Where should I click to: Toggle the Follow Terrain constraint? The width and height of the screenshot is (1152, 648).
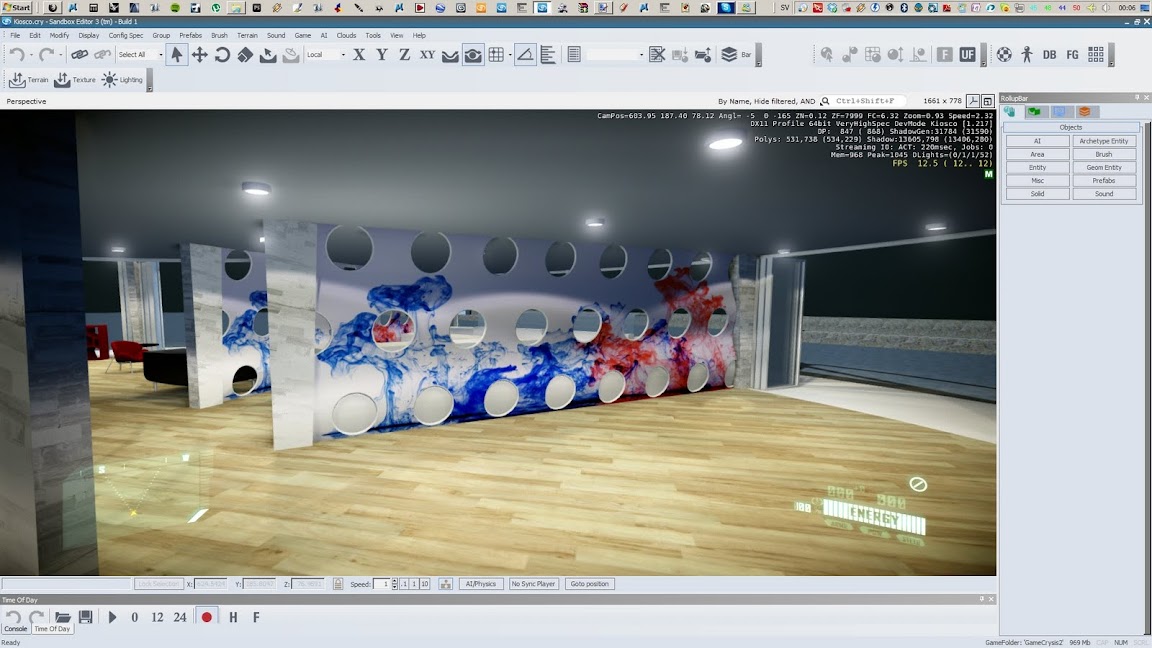450,54
